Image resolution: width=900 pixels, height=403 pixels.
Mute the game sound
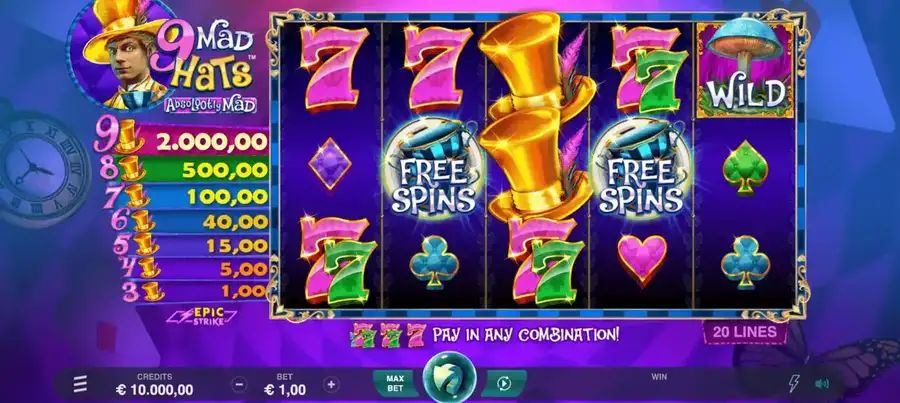(822, 383)
